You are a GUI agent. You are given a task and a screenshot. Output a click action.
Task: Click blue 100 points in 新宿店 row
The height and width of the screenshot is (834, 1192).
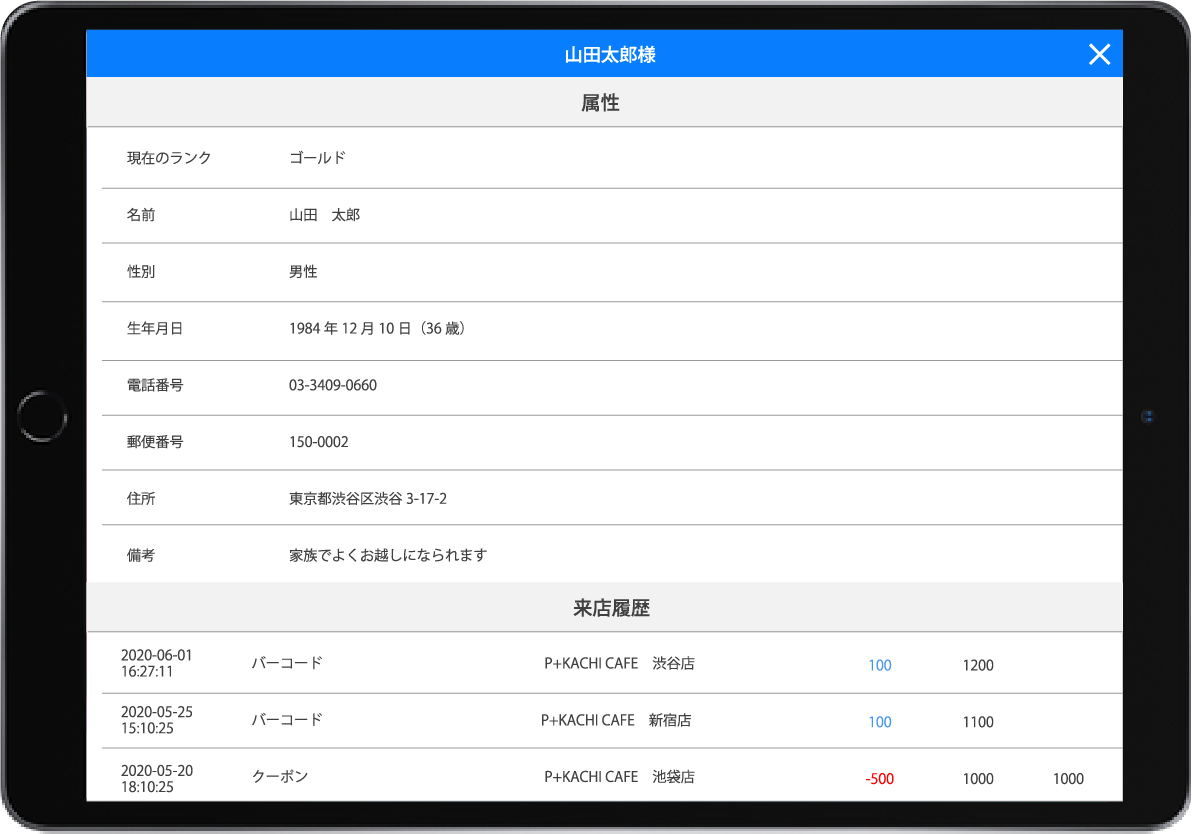880,722
